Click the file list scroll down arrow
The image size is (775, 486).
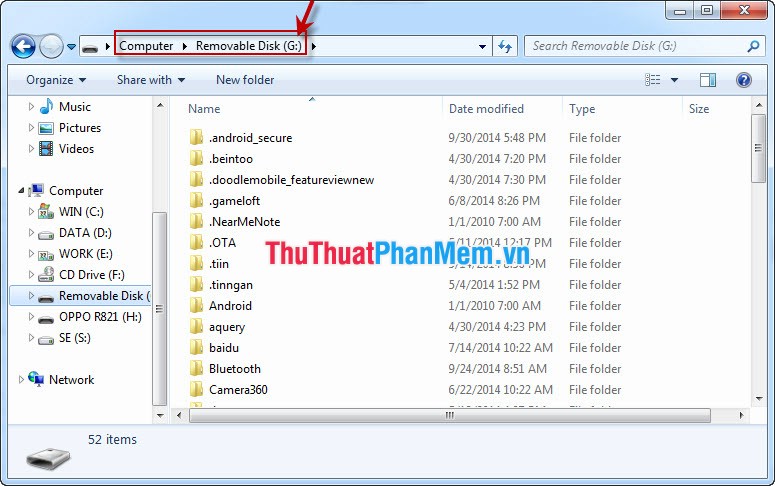[759, 398]
